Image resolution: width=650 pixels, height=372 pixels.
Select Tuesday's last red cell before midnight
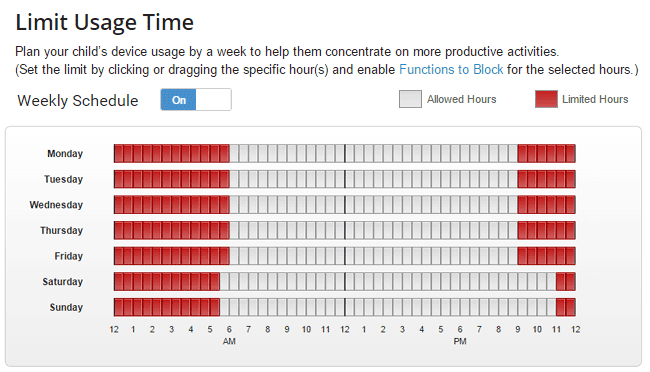571,179
